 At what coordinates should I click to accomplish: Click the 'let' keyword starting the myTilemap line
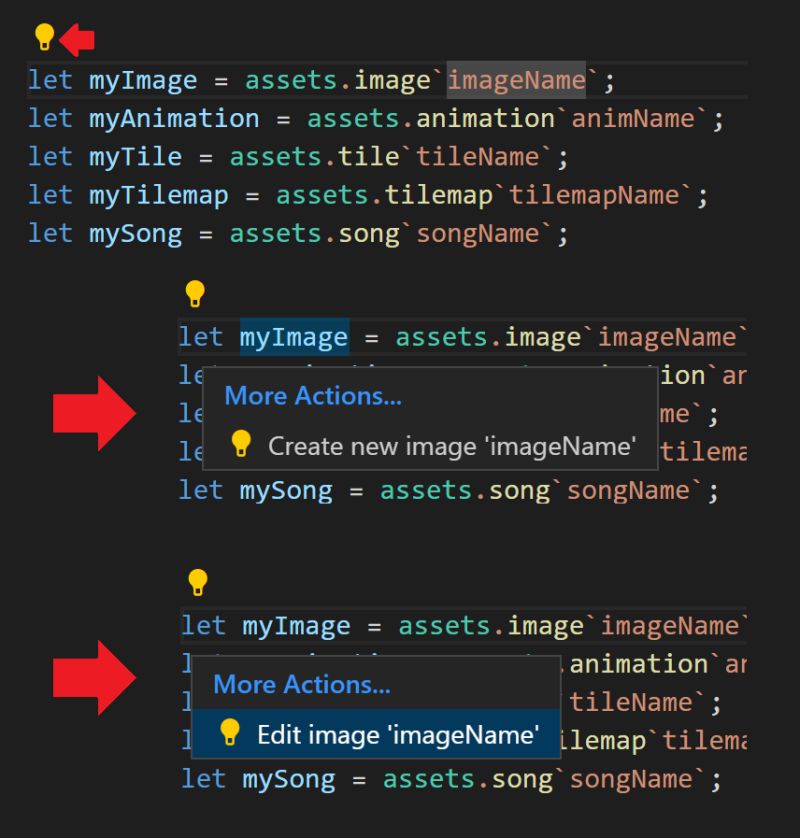point(50,194)
